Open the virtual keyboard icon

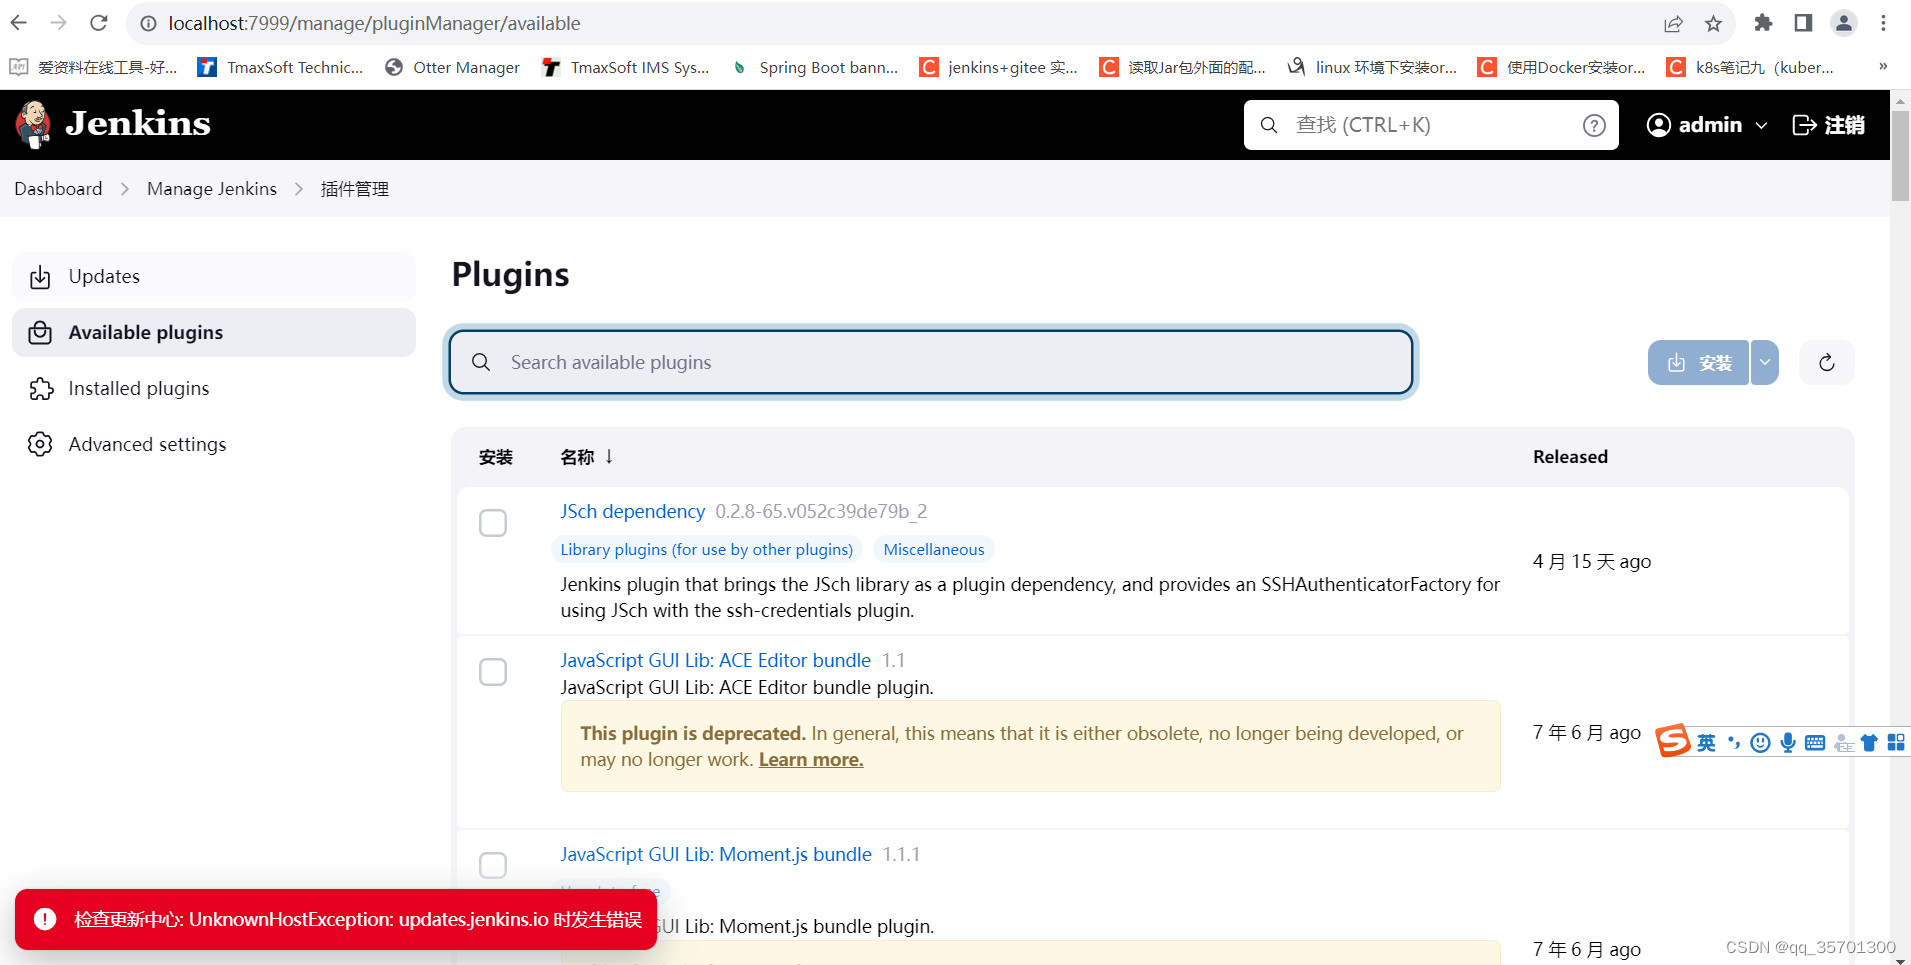pyautogui.click(x=1815, y=742)
